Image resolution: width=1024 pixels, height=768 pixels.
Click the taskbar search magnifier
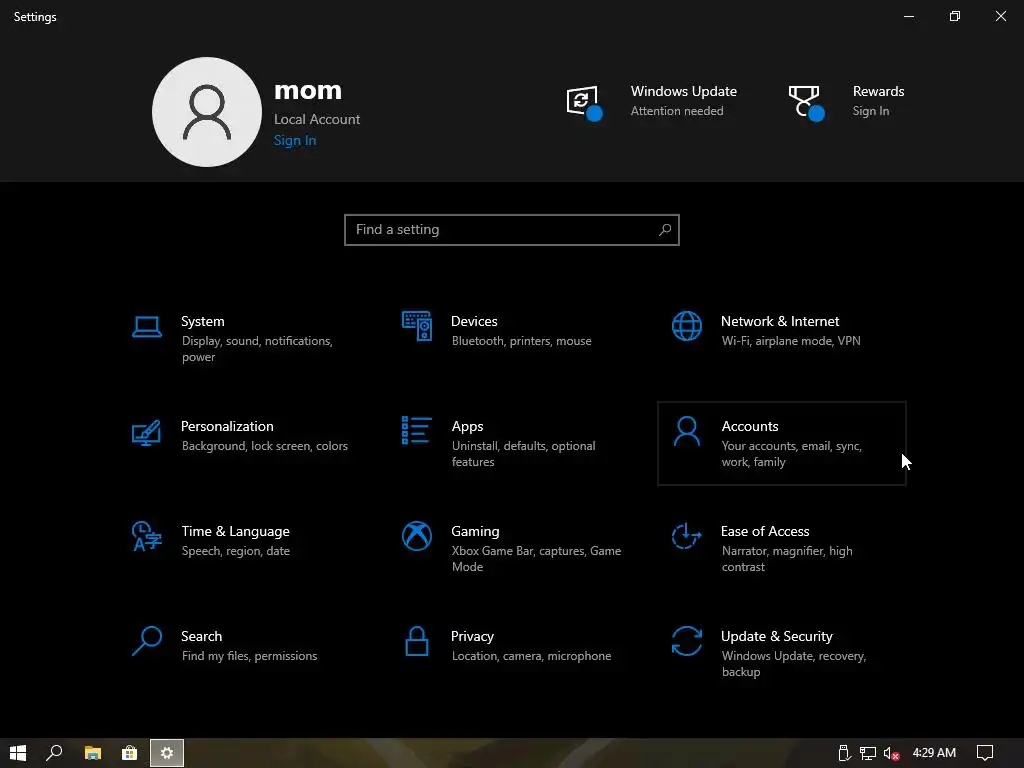[54, 753]
